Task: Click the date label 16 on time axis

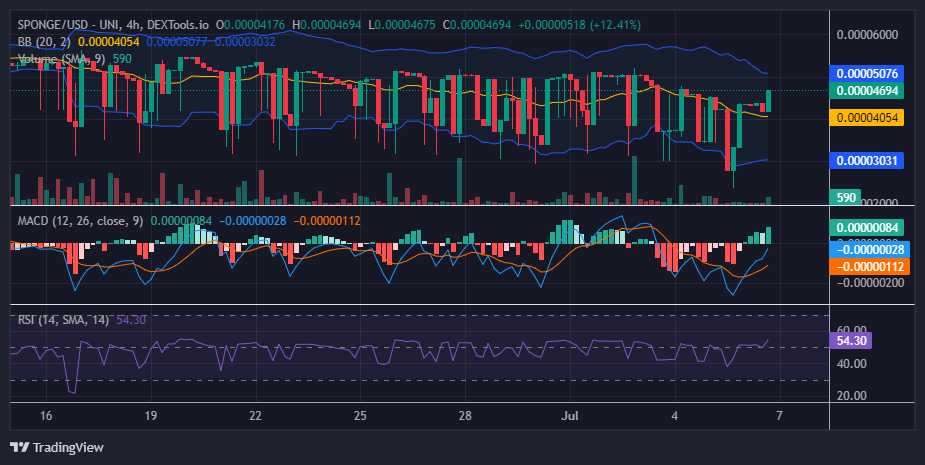Action: click(45, 416)
